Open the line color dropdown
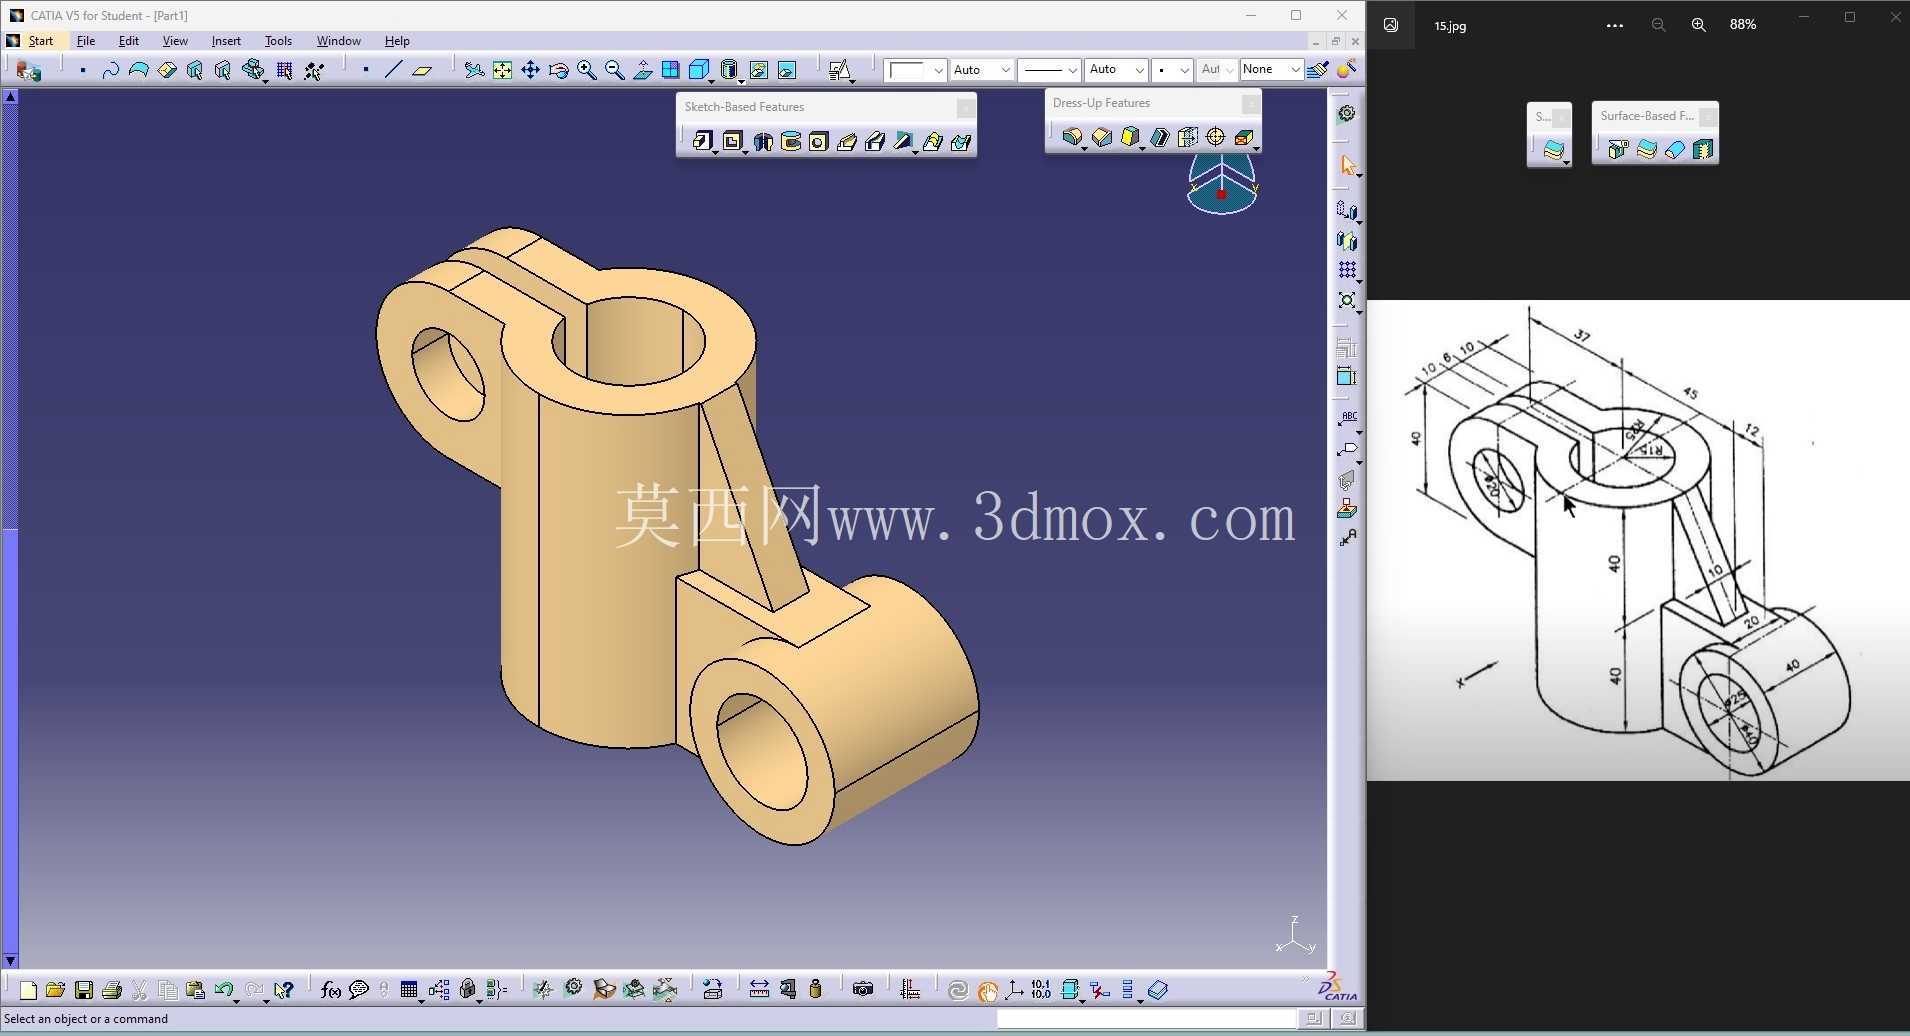Screen dimensions: 1910x1036 point(915,69)
